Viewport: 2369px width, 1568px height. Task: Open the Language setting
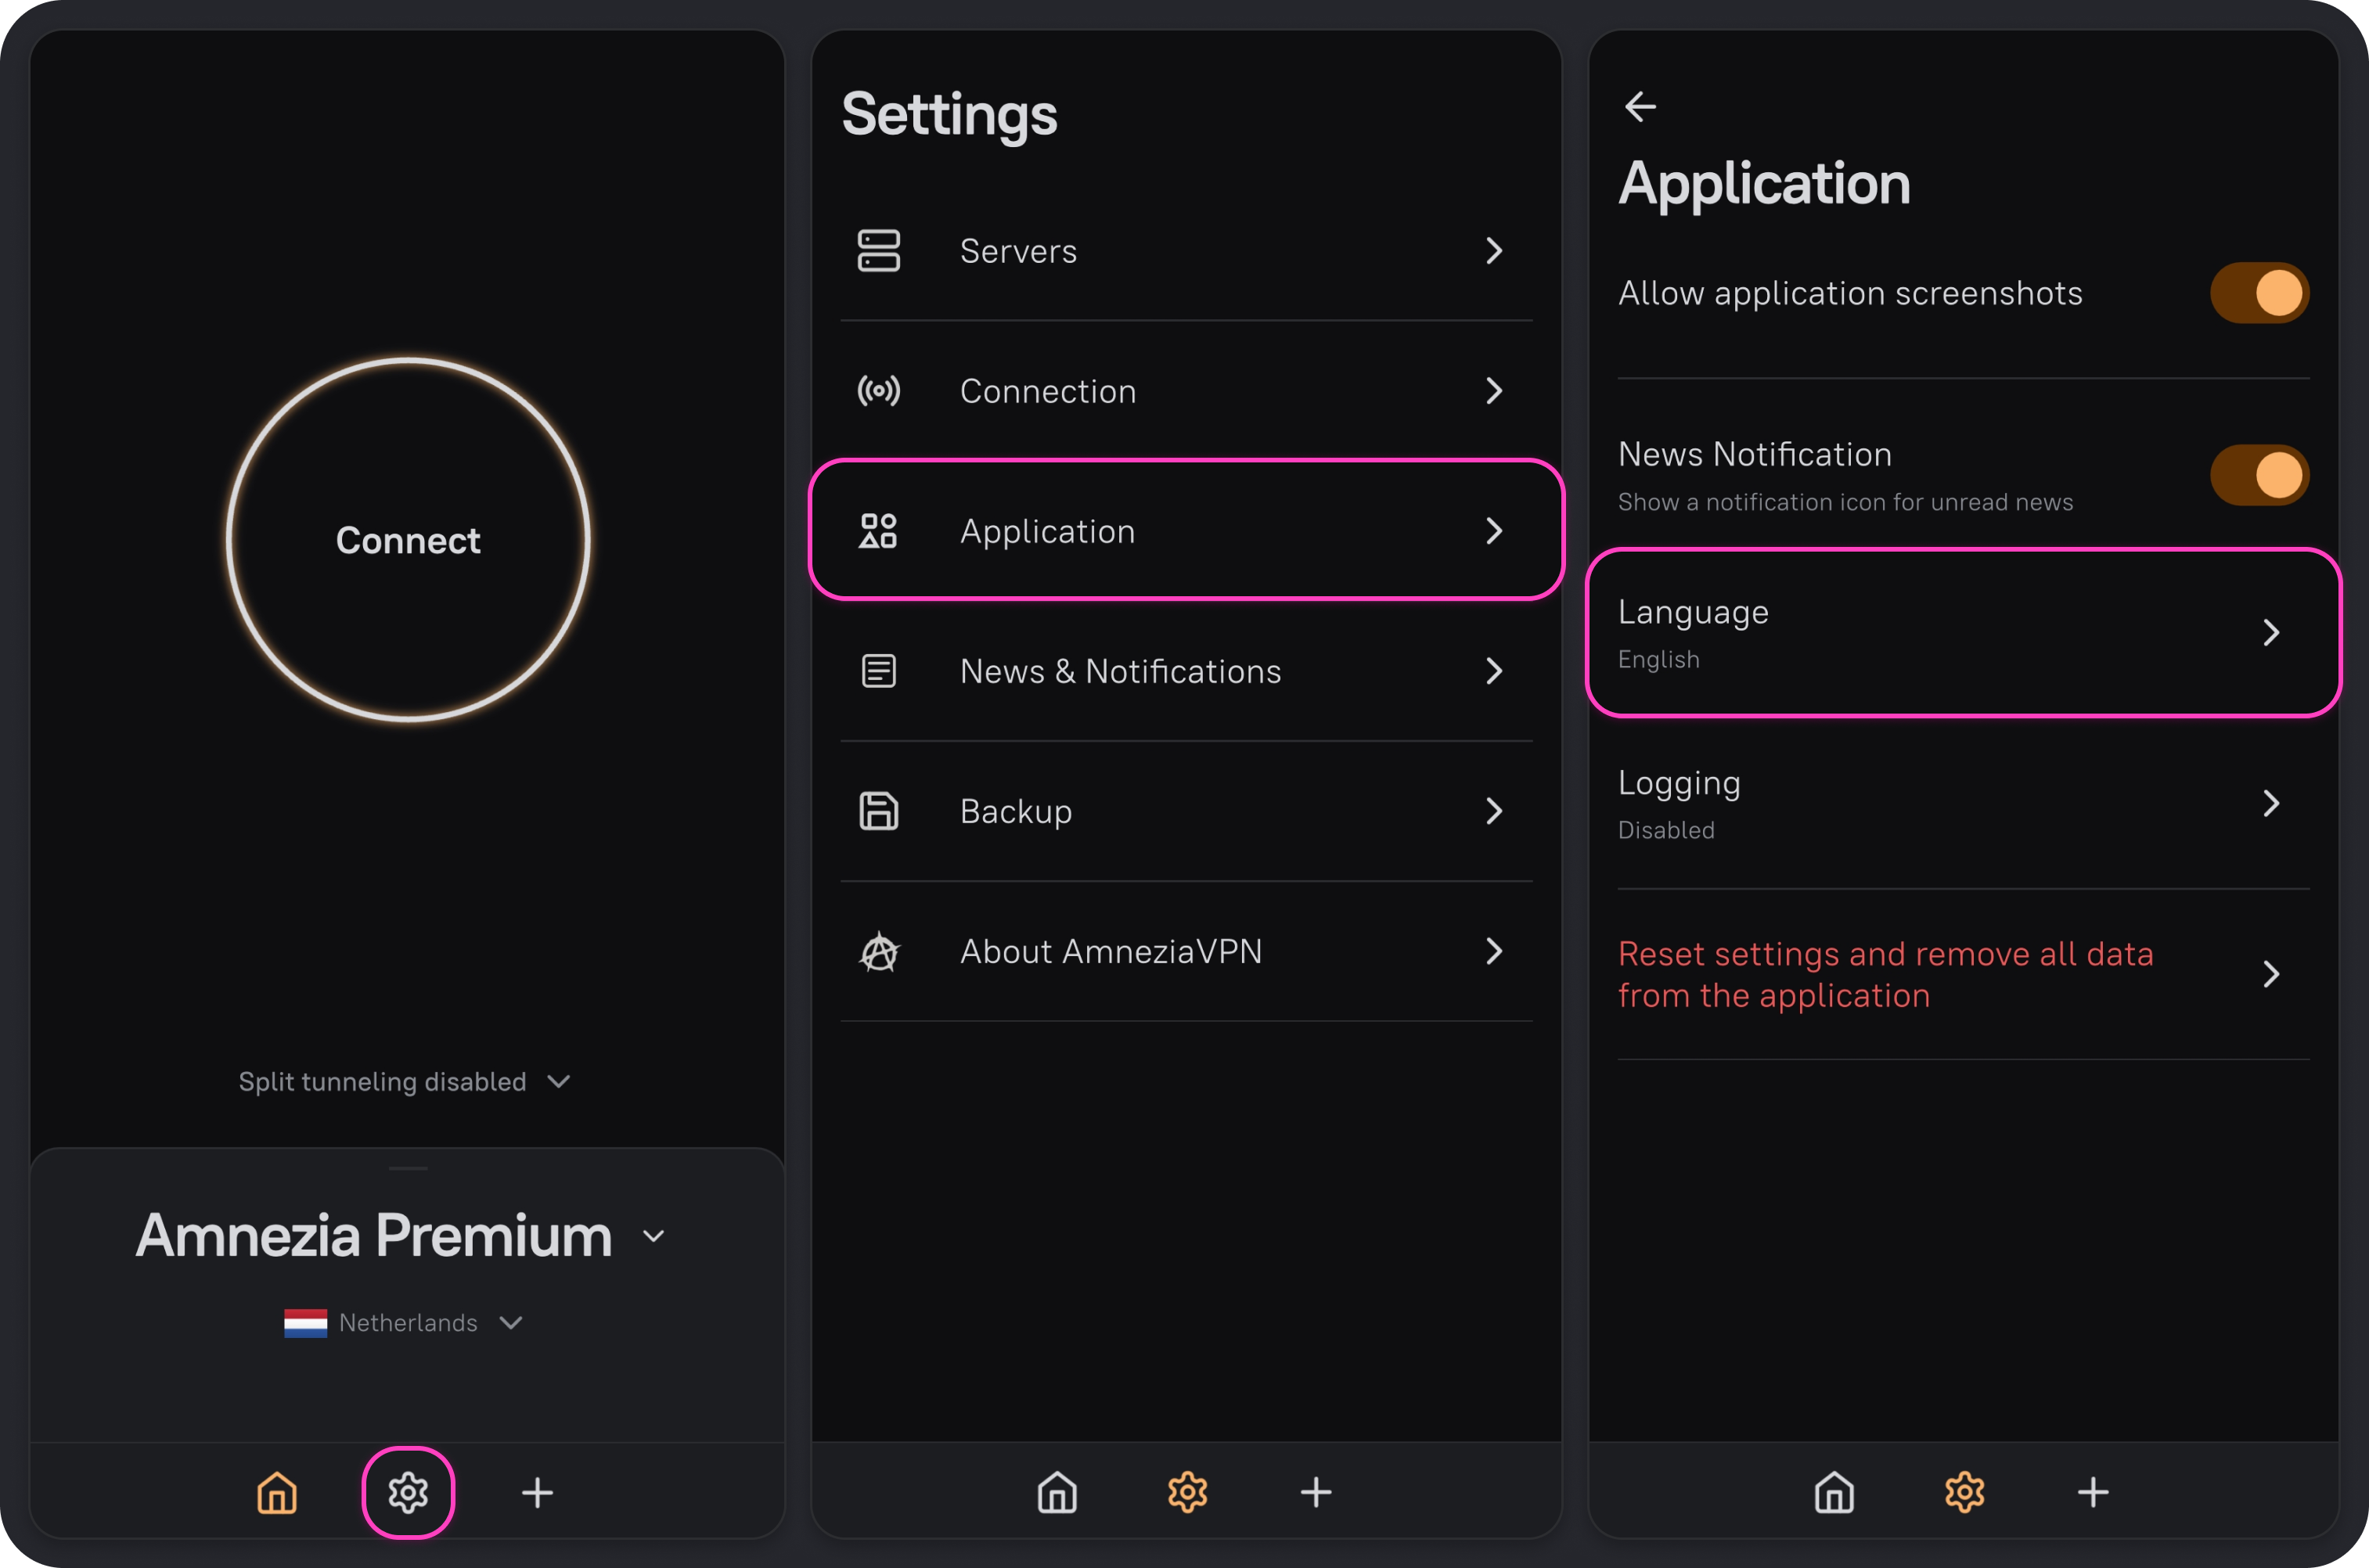coord(1963,632)
